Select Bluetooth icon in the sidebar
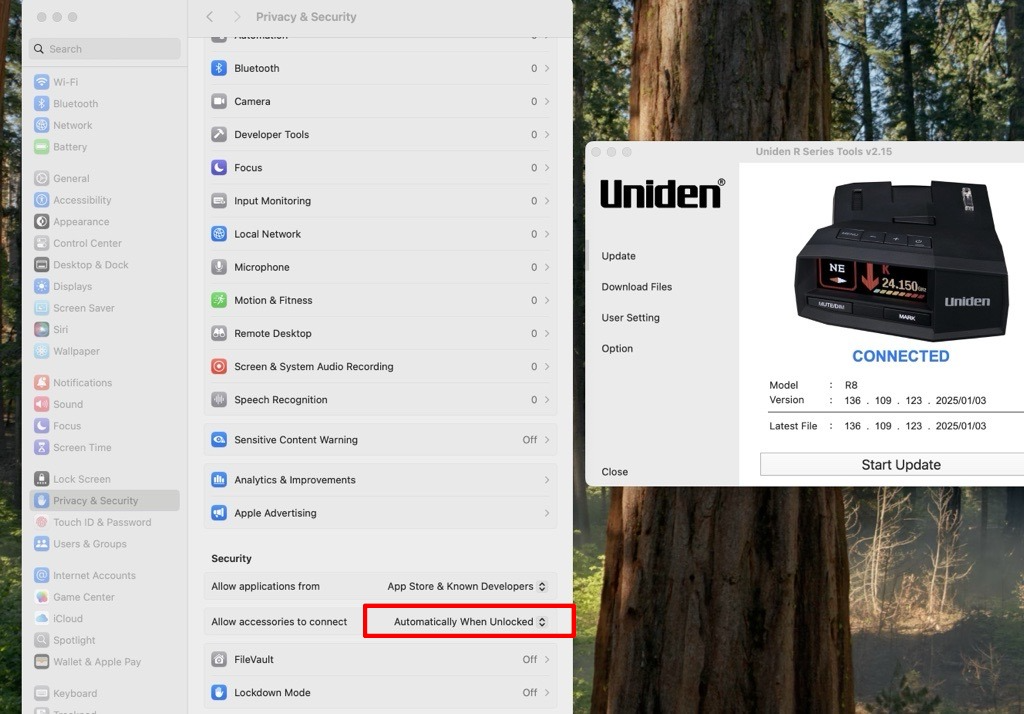This screenshot has height=714, width=1024. pyautogui.click(x=42, y=103)
